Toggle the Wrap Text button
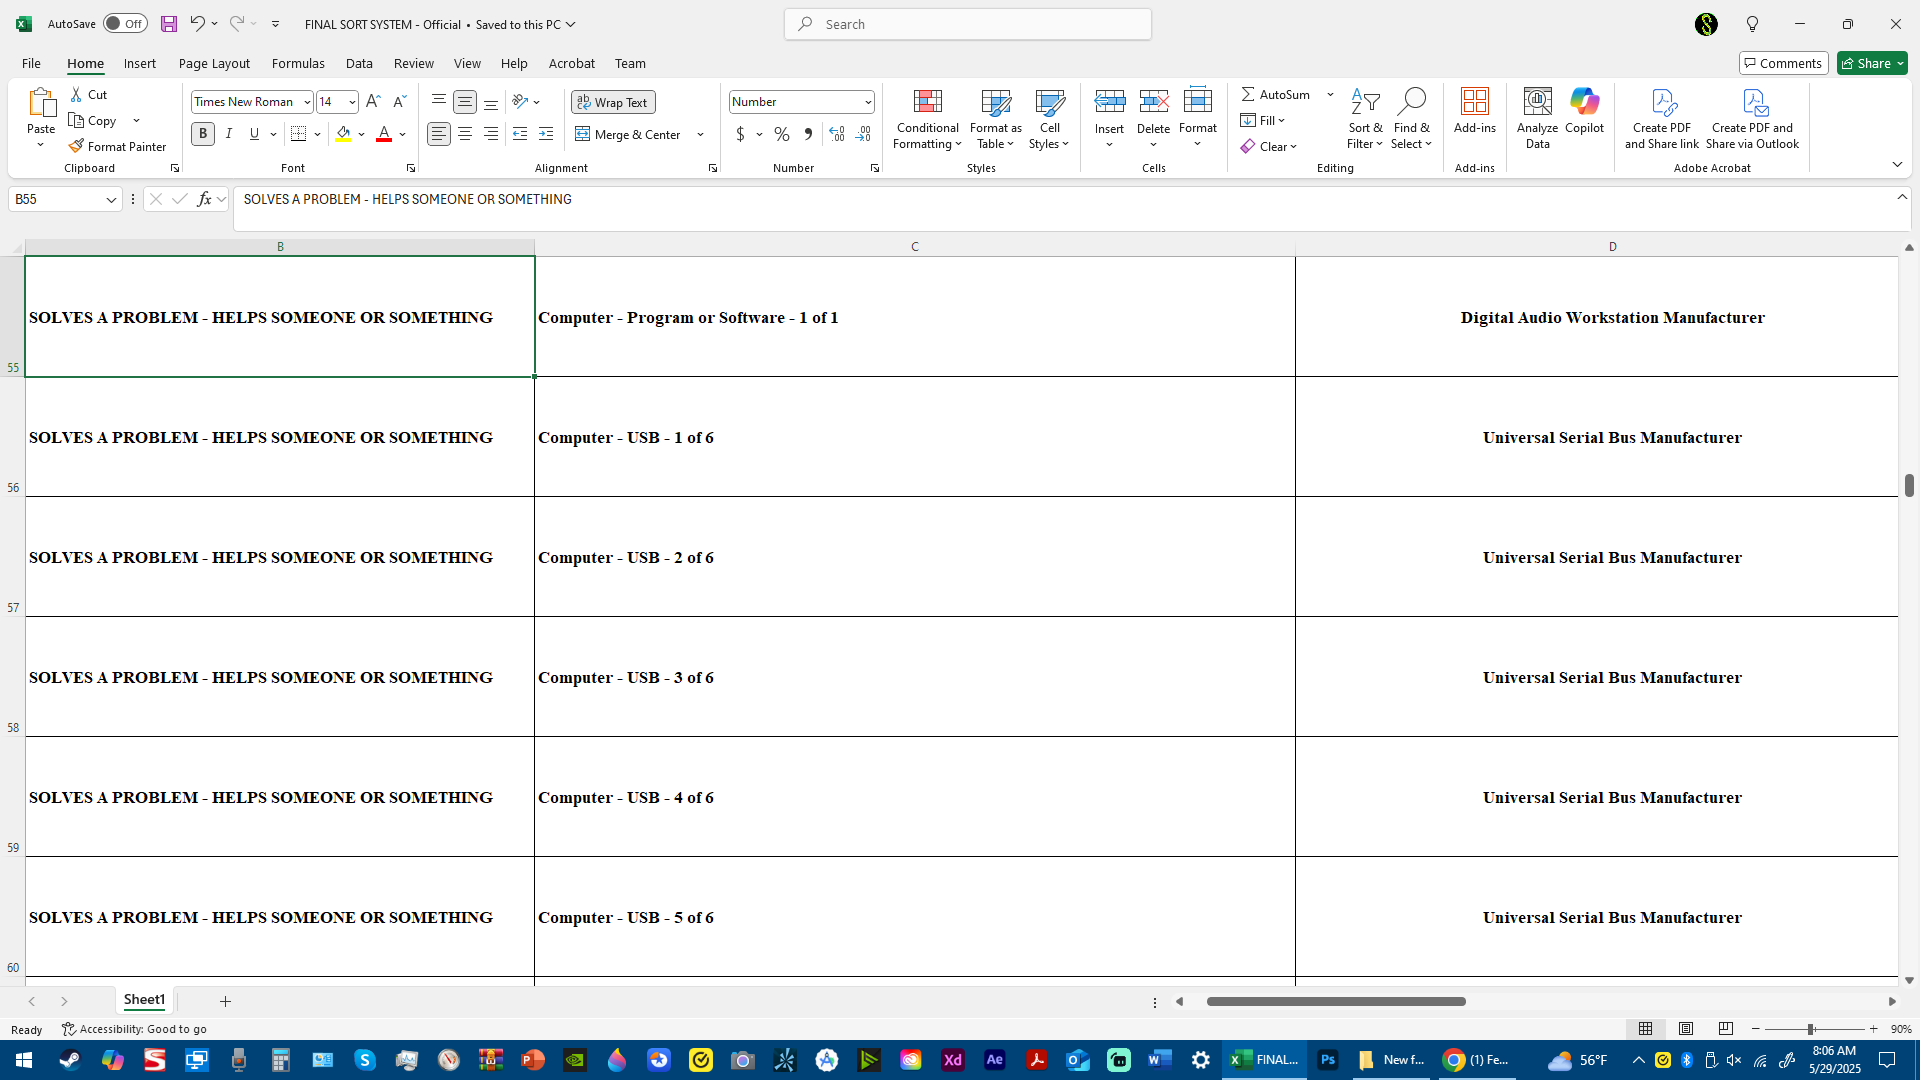This screenshot has width=1920, height=1080. click(613, 102)
